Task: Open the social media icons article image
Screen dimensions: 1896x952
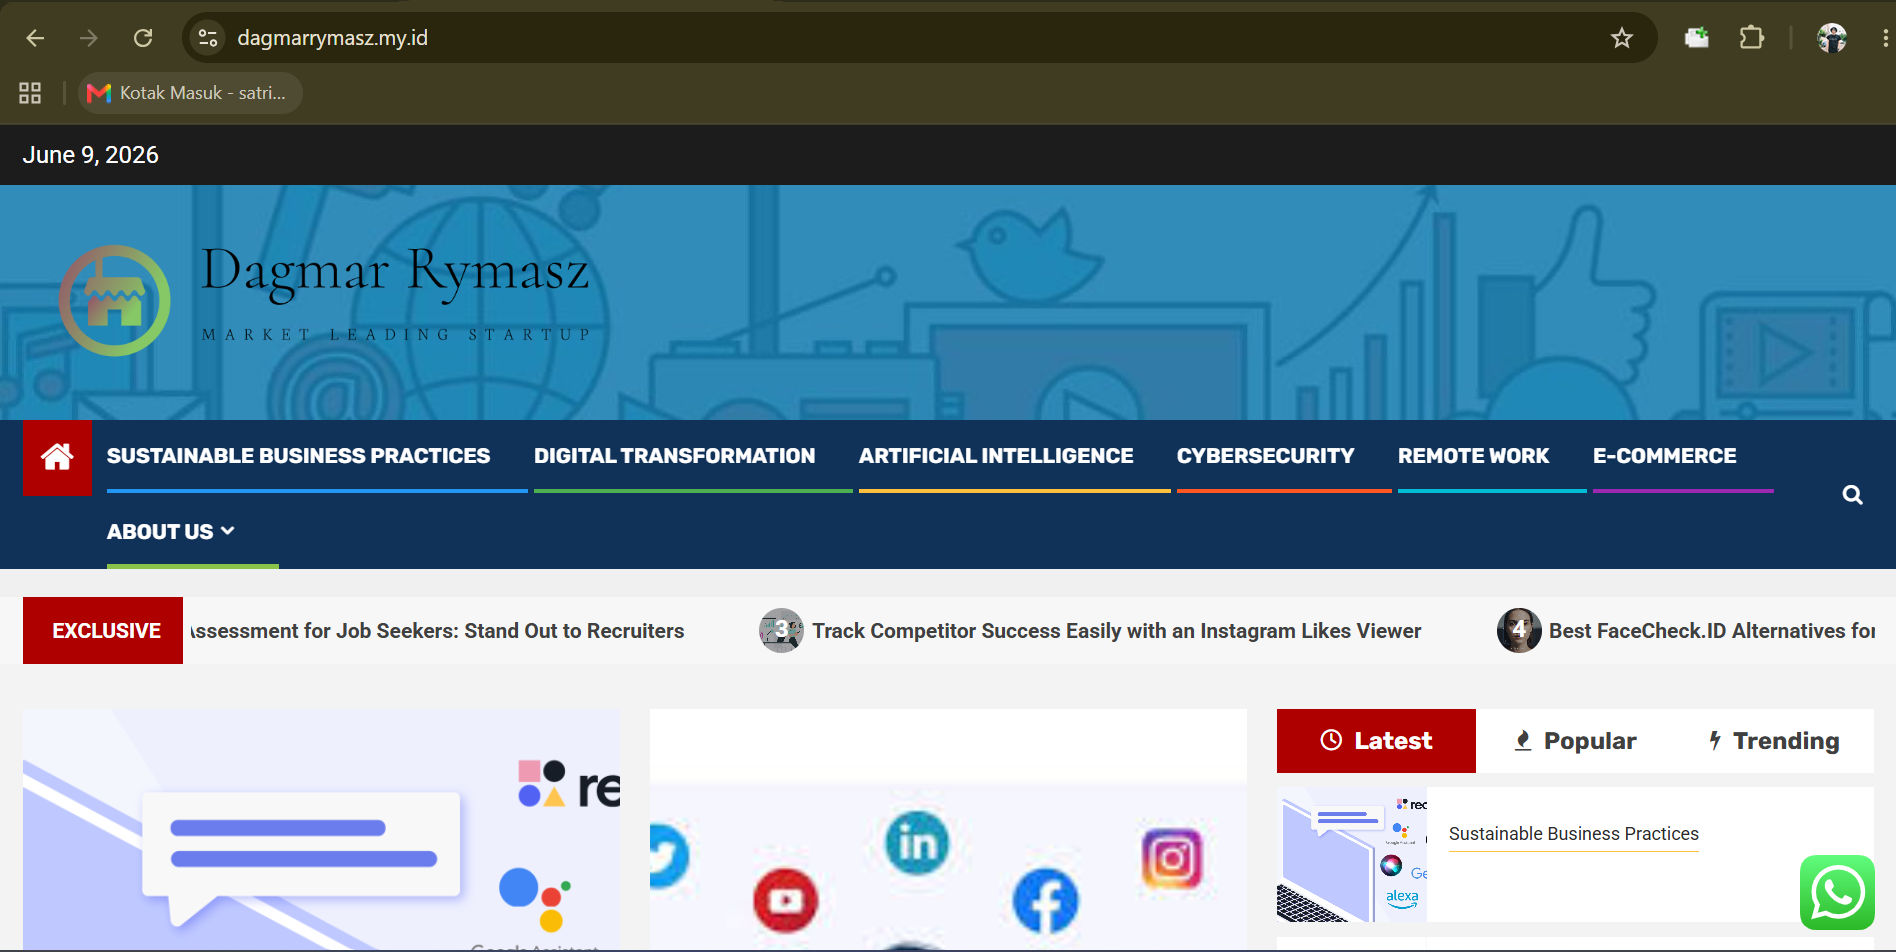Action: coord(948,829)
